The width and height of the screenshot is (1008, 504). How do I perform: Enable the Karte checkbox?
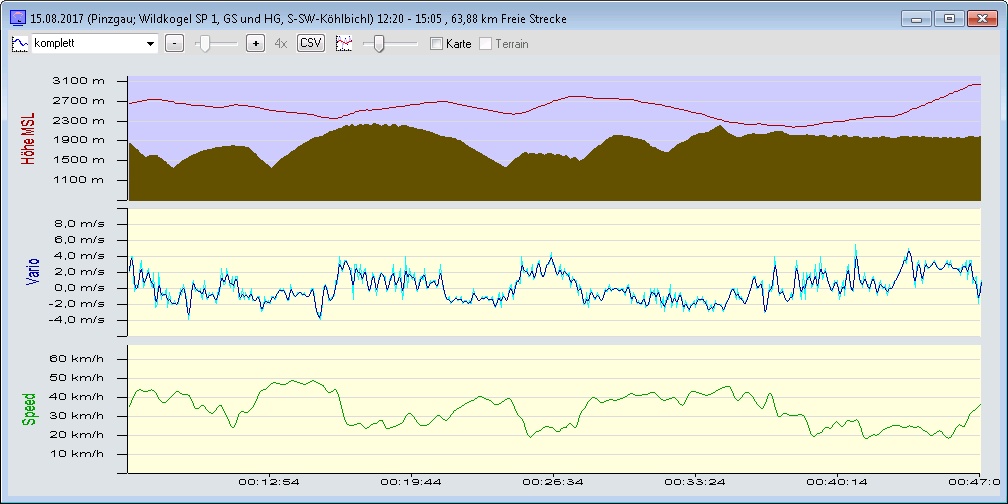(x=436, y=44)
